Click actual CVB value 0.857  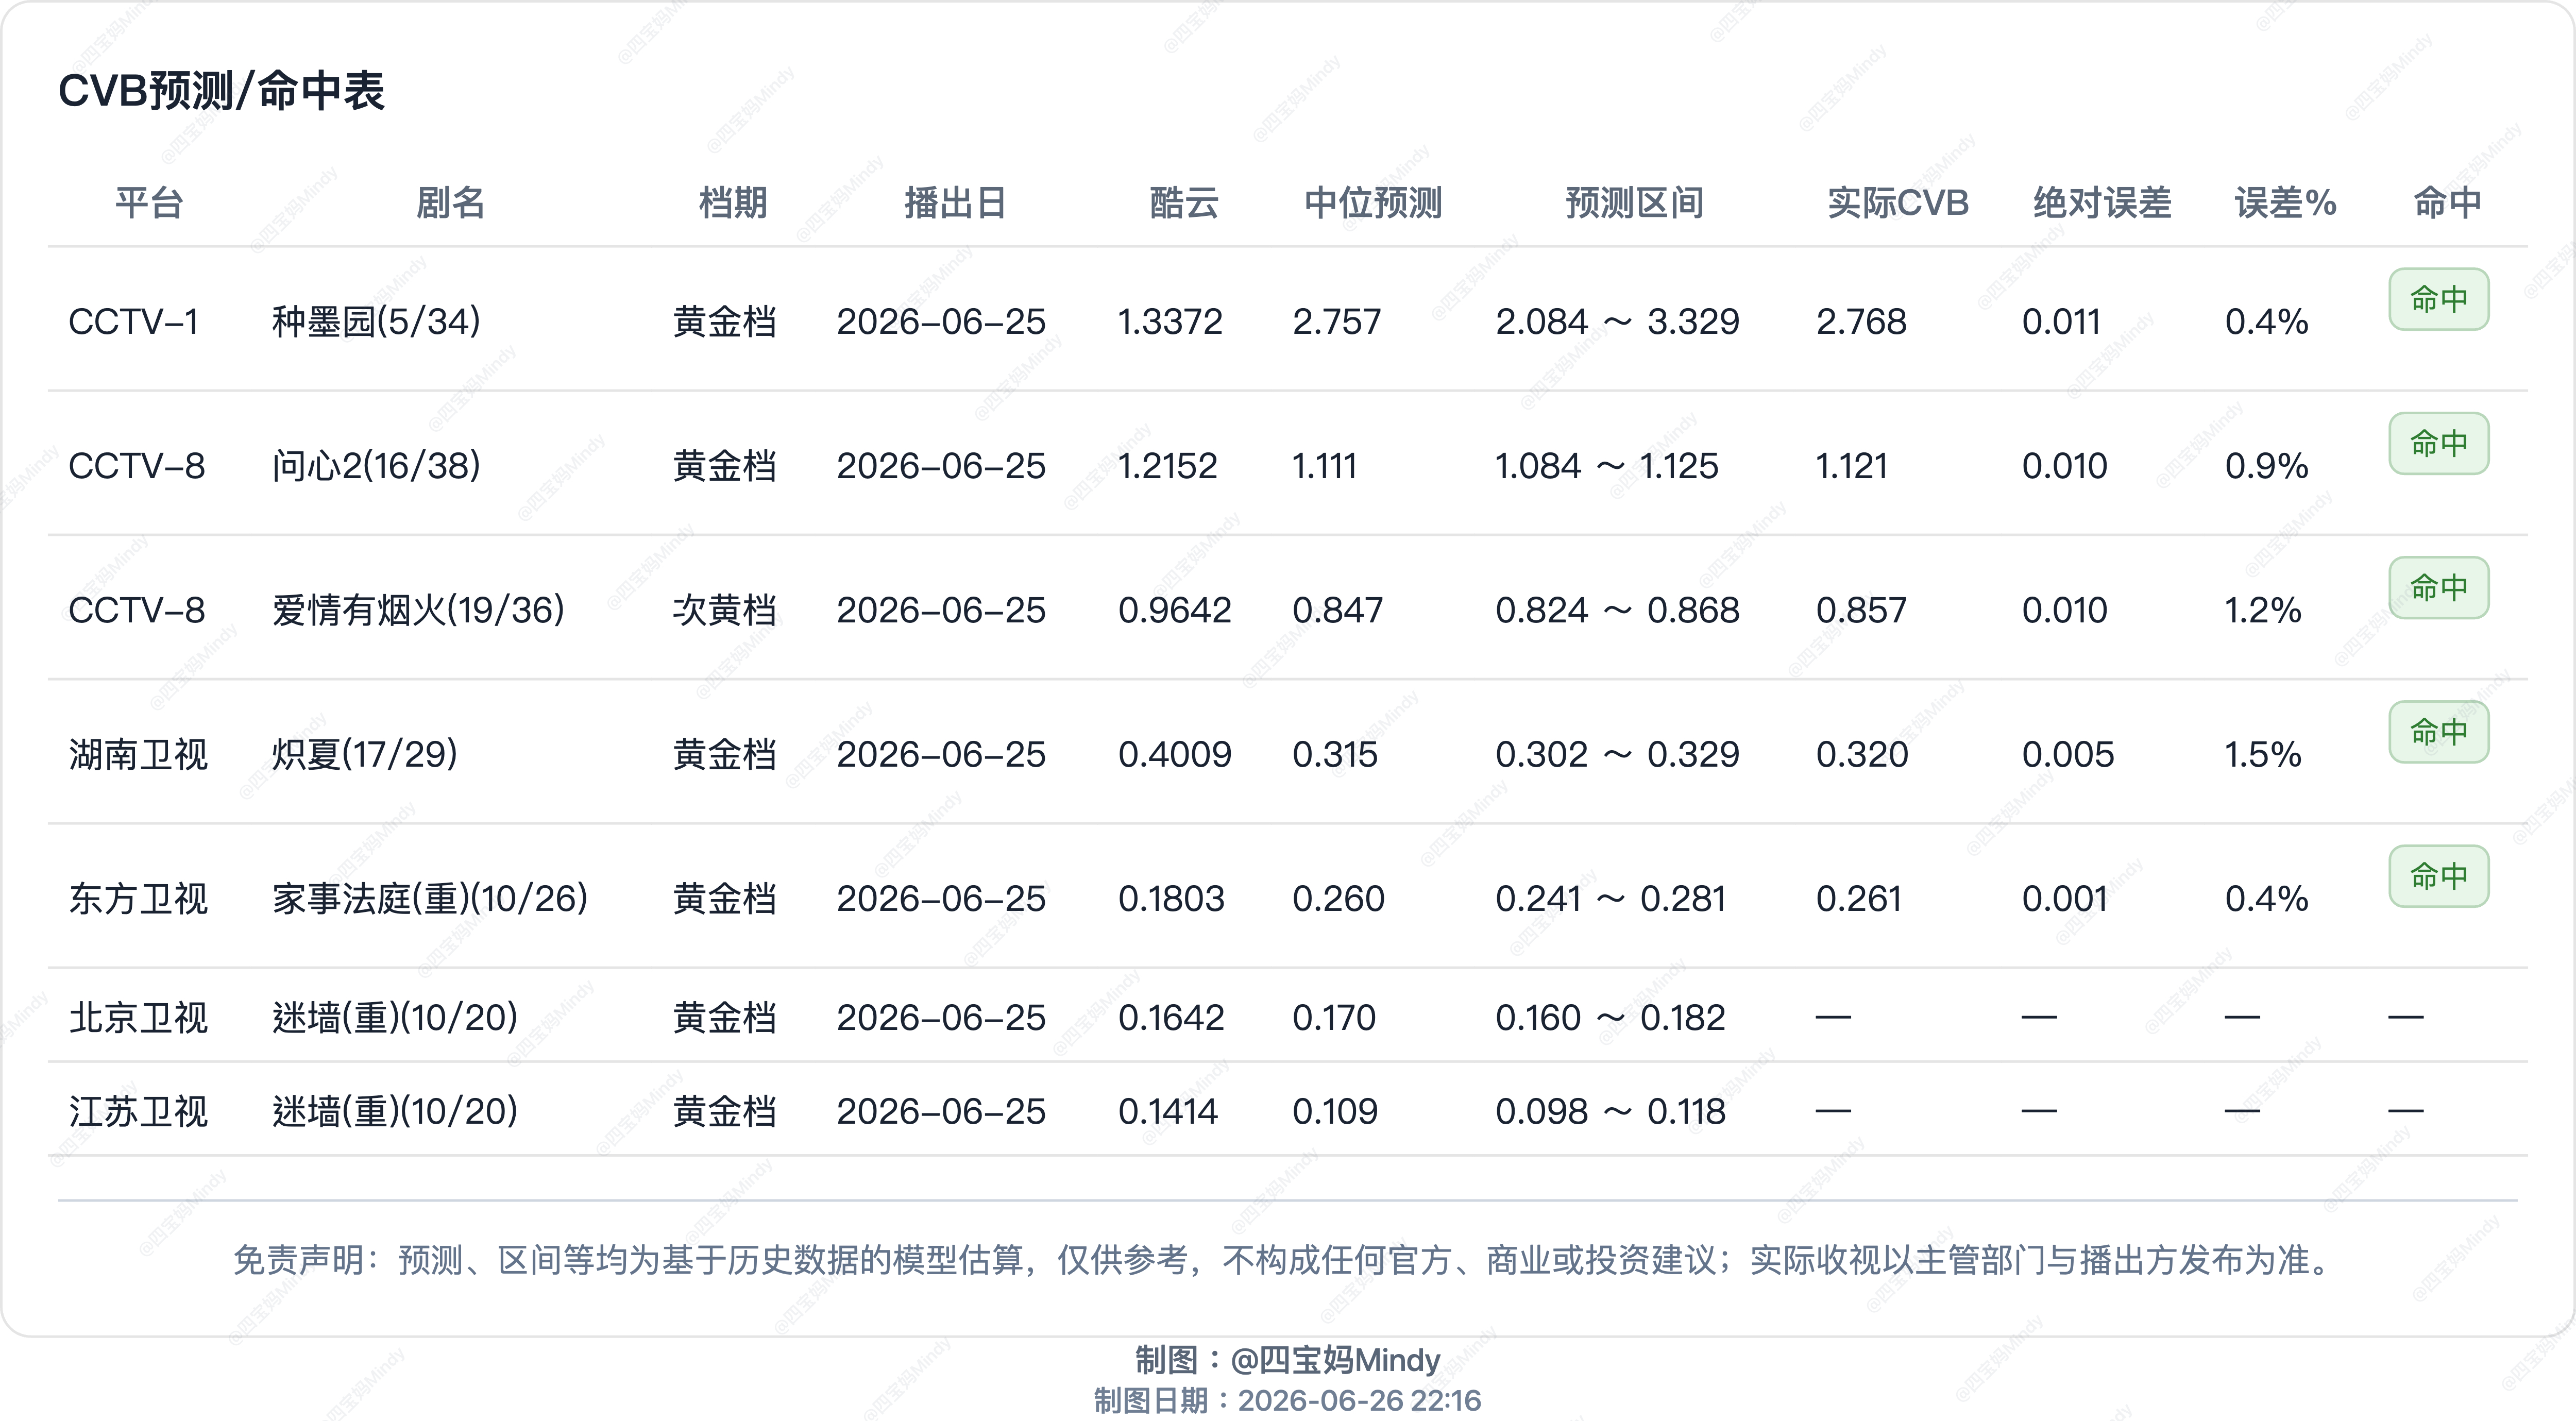tap(1861, 610)
